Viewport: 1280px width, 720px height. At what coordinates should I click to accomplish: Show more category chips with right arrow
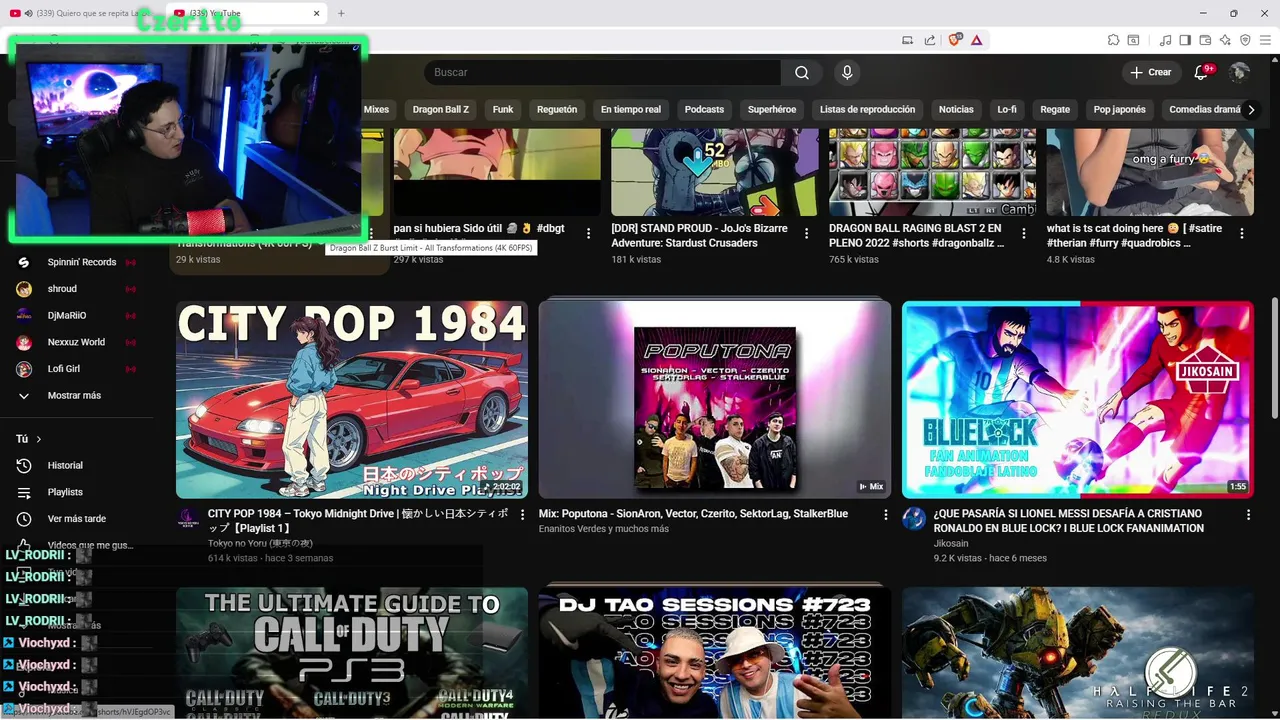point(1250,110)
